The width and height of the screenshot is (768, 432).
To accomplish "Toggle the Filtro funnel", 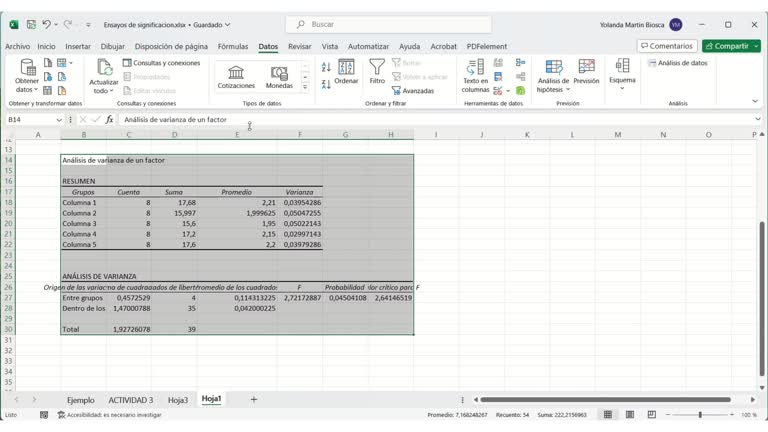I will coord(377,72).
